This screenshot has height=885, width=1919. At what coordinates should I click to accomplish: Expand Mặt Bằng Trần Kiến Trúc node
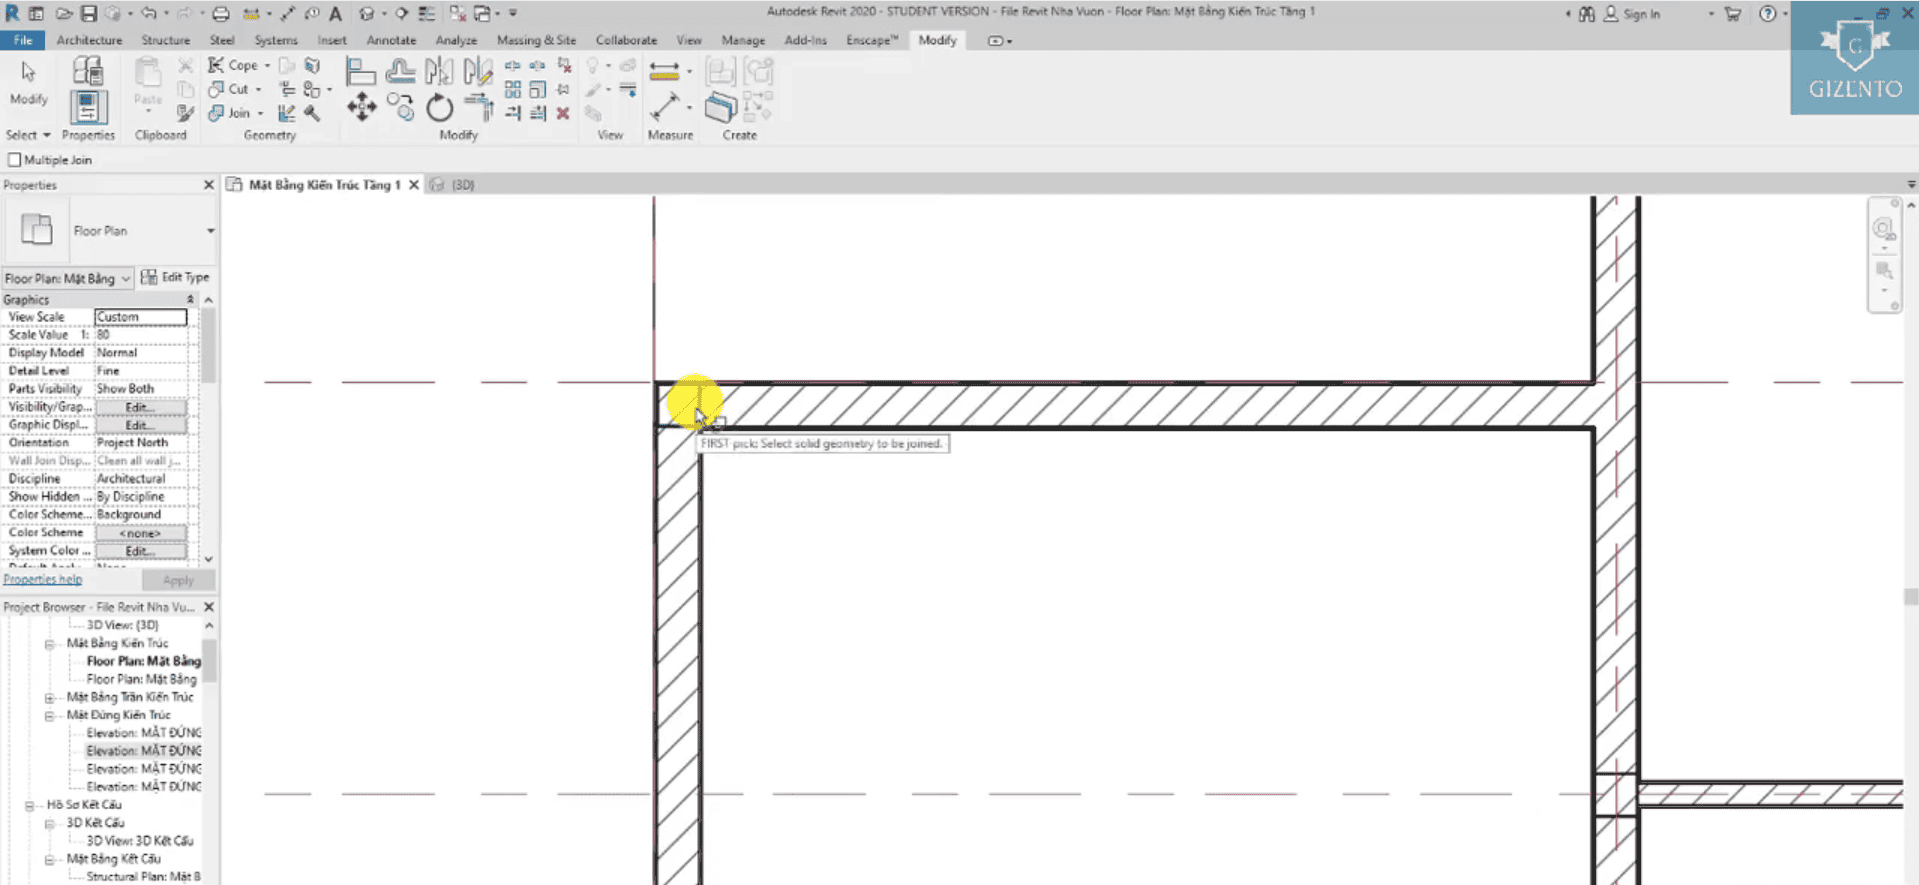tap(49, 698)
